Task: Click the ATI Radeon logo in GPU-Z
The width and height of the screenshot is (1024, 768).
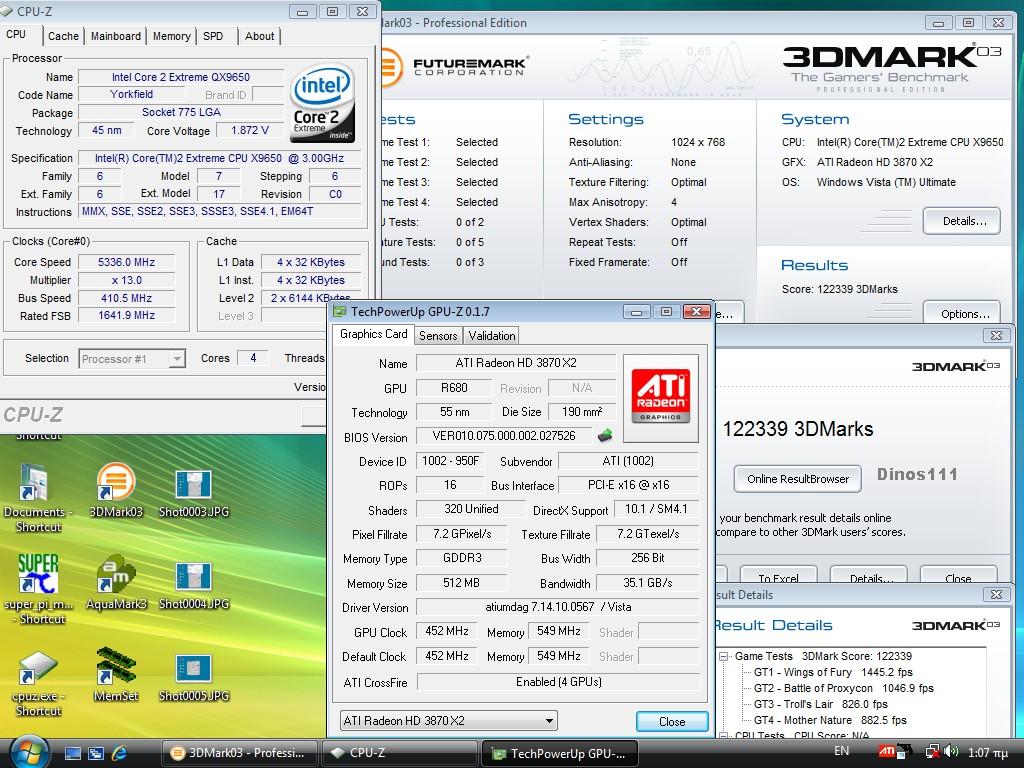Action: coord(661,398)
